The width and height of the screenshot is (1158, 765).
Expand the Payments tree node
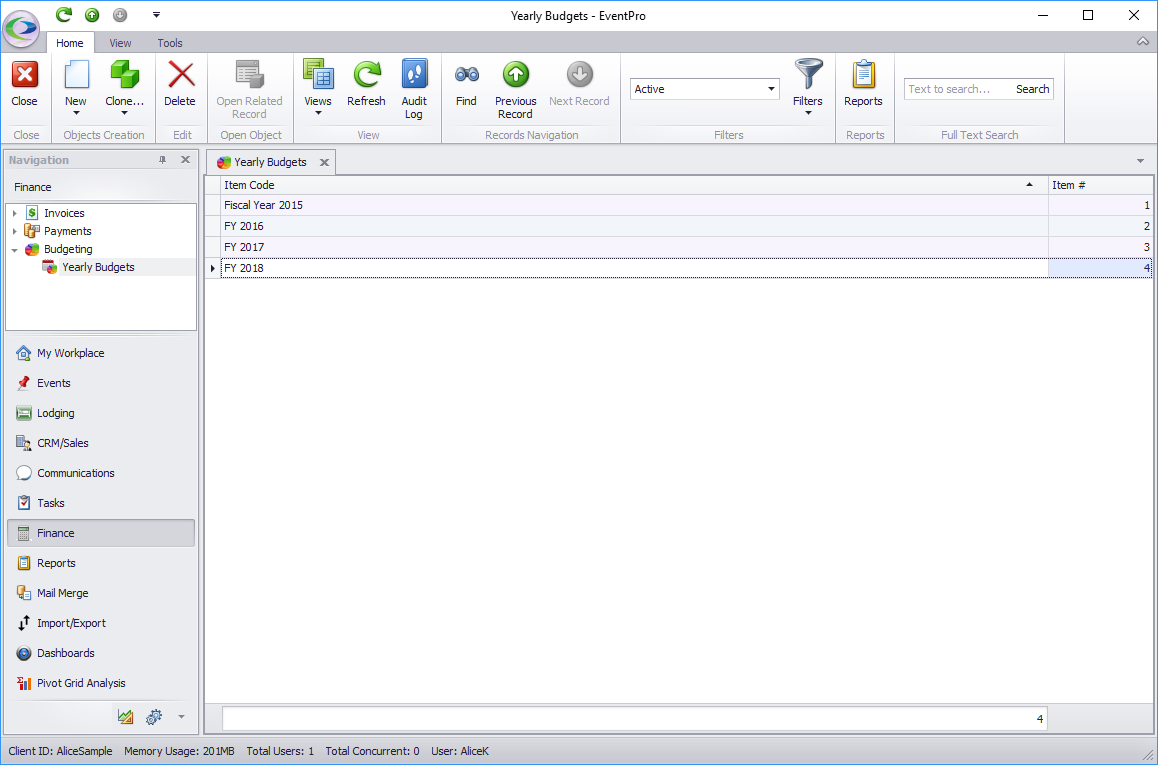click(x=15, y=231)
